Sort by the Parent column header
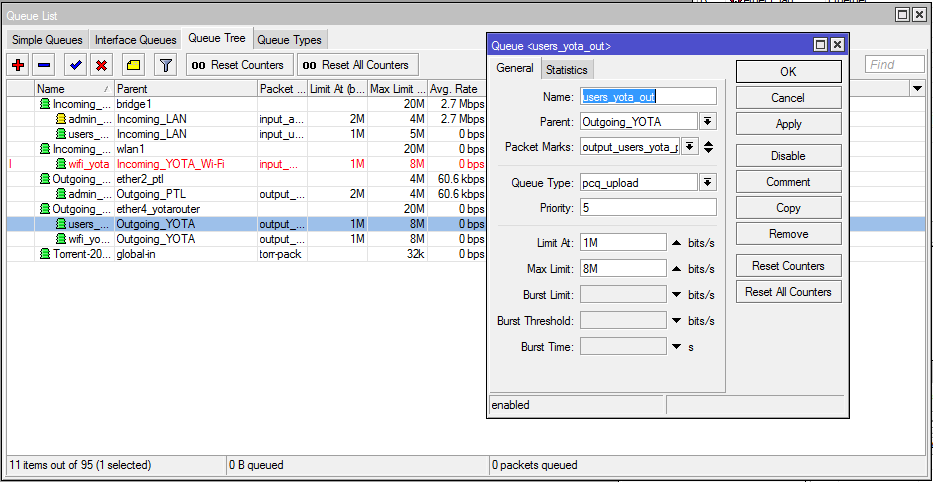The height and width of the screenshot is (482, 933). tap(186, 89)
